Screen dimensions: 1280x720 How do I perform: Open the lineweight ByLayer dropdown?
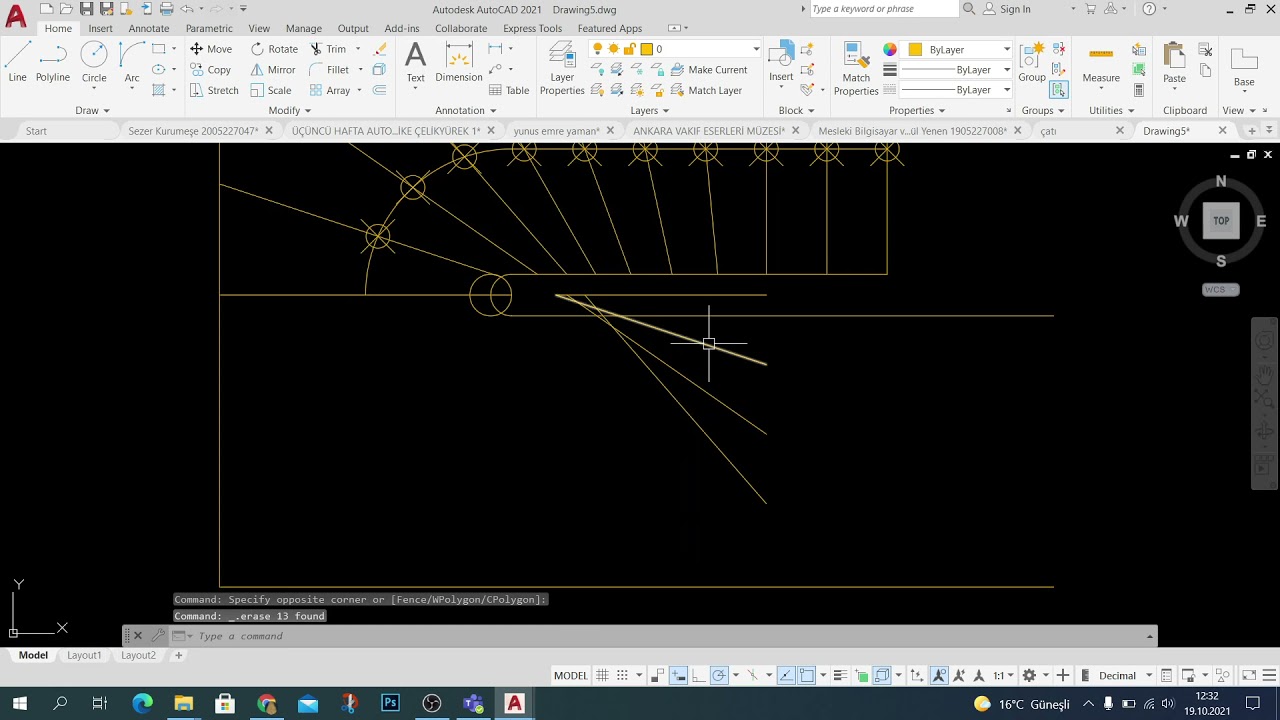[955, 70]
